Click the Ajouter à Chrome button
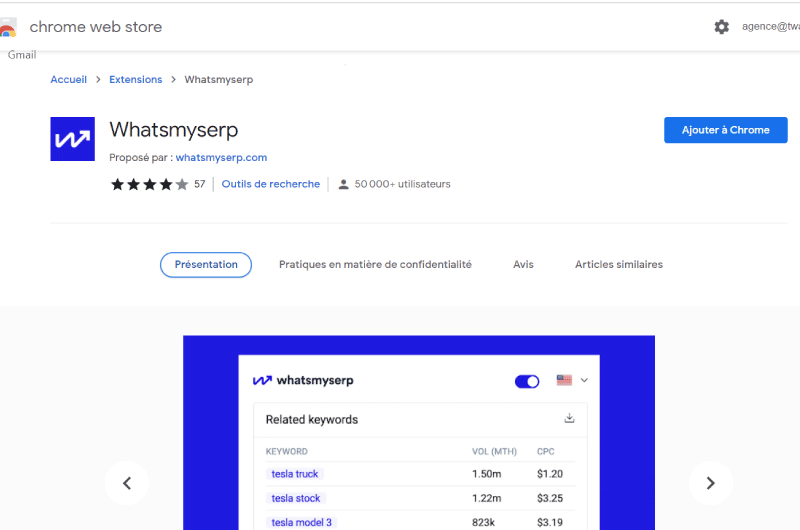 [726, 130]
